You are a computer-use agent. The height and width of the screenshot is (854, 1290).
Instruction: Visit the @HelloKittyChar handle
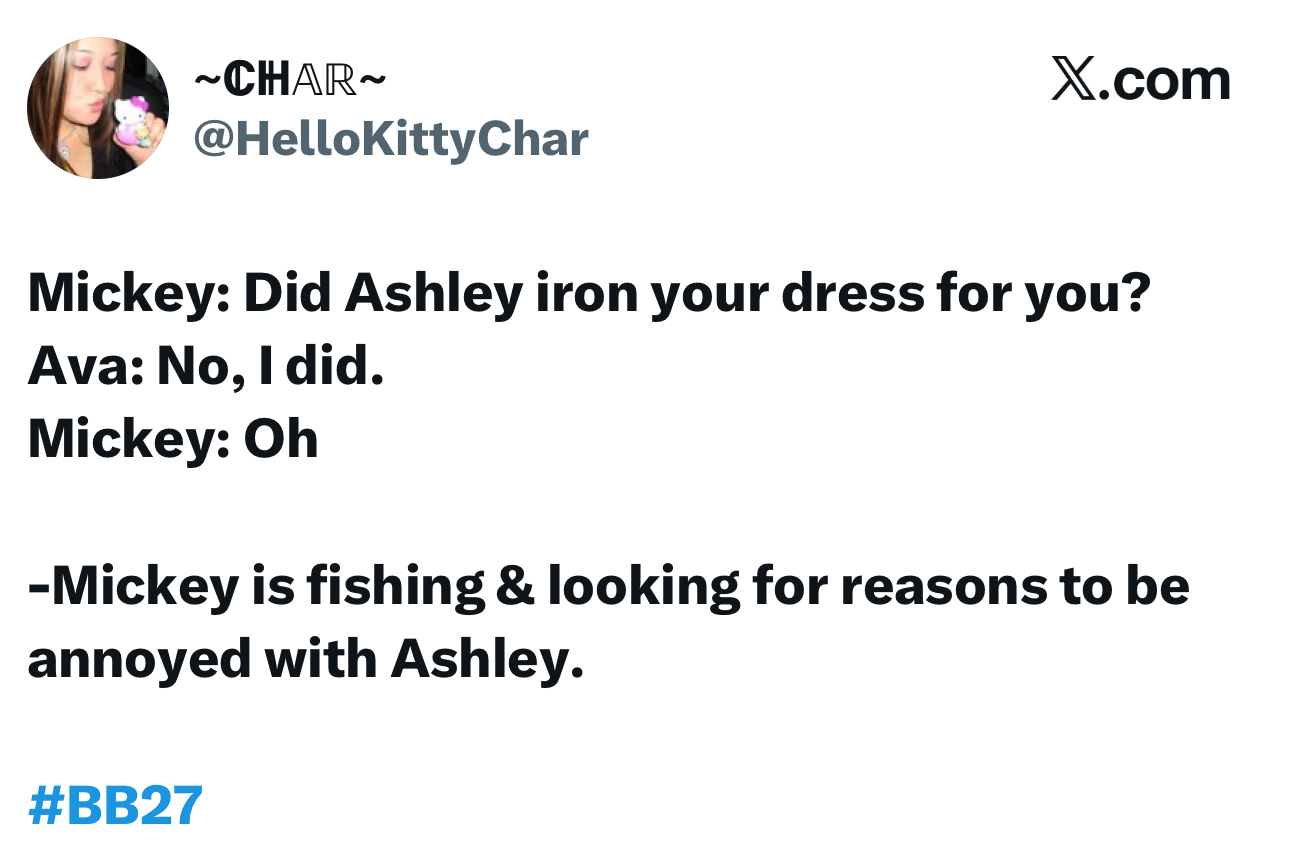point(391,140)
